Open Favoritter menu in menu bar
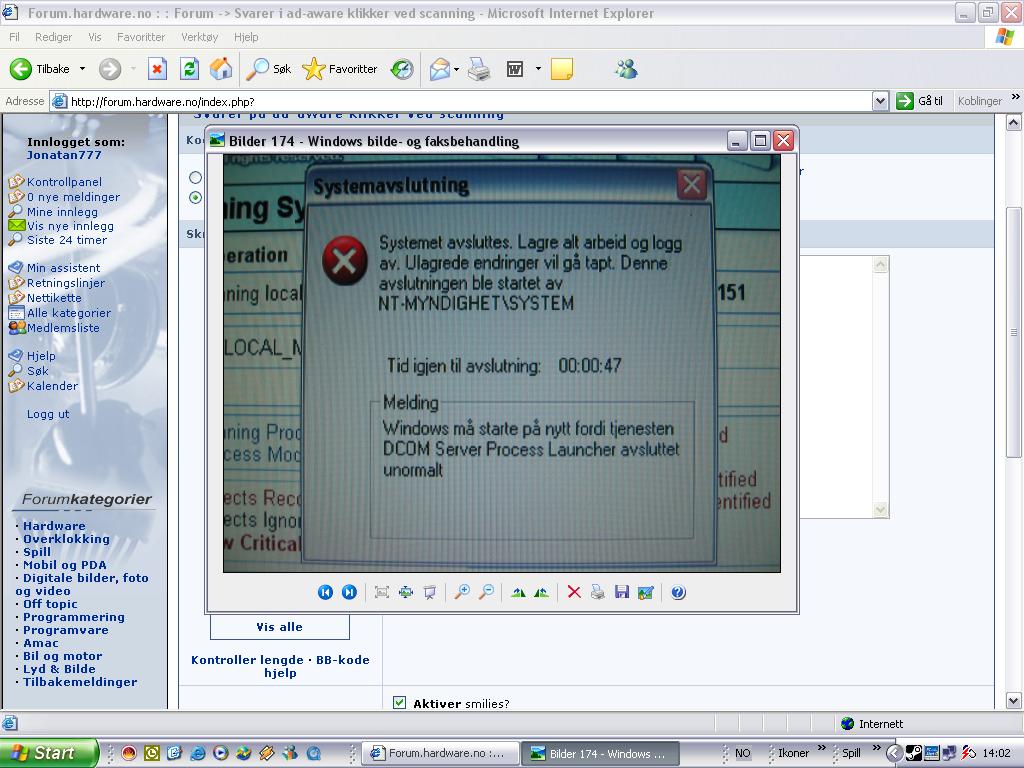 point(141,37)
